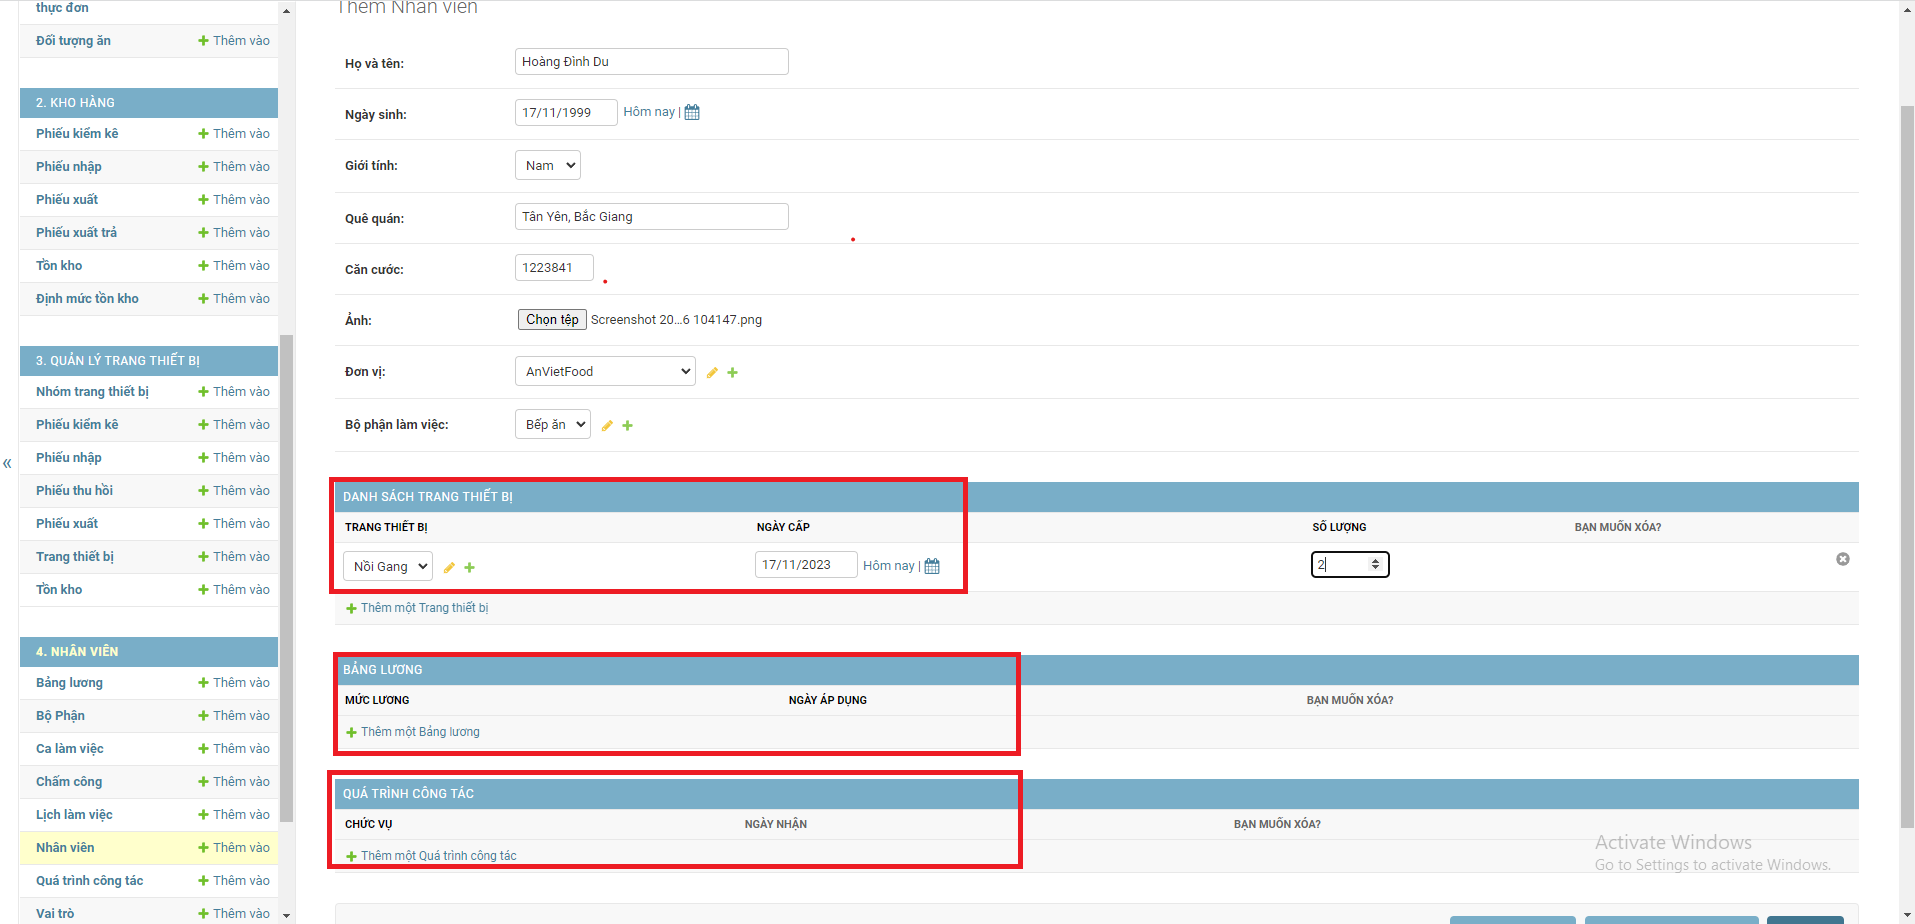The height and width of the screenshot is (924, 1915).
Task: Collapse the sidebar with the double-arrow icon
Action: (x=7, y=463)
